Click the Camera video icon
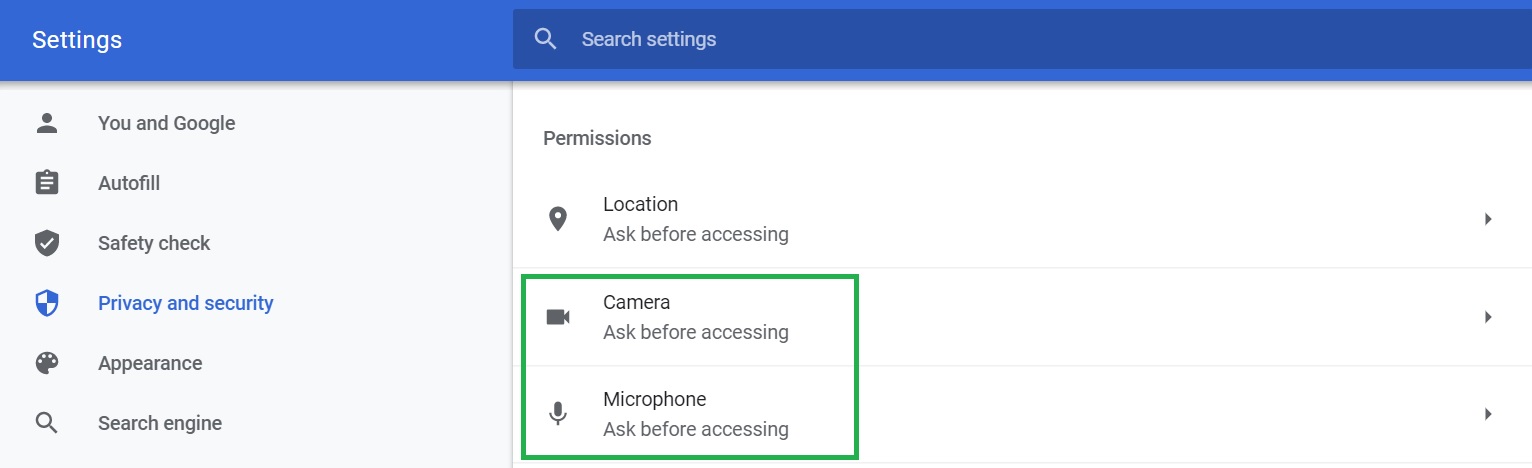1532x468 pixels. coord(558,317)
